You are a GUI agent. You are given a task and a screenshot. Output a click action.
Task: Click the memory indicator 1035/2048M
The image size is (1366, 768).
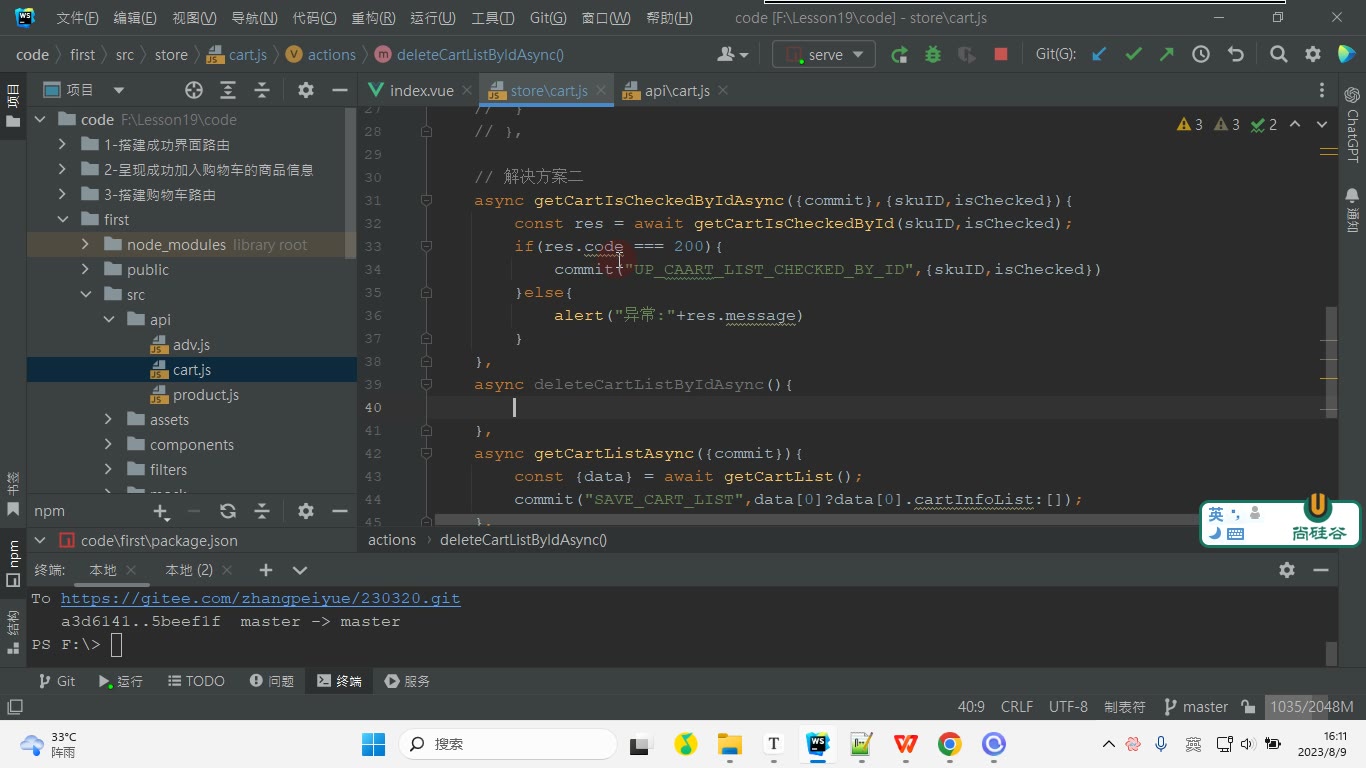(x=1311, y=707)
